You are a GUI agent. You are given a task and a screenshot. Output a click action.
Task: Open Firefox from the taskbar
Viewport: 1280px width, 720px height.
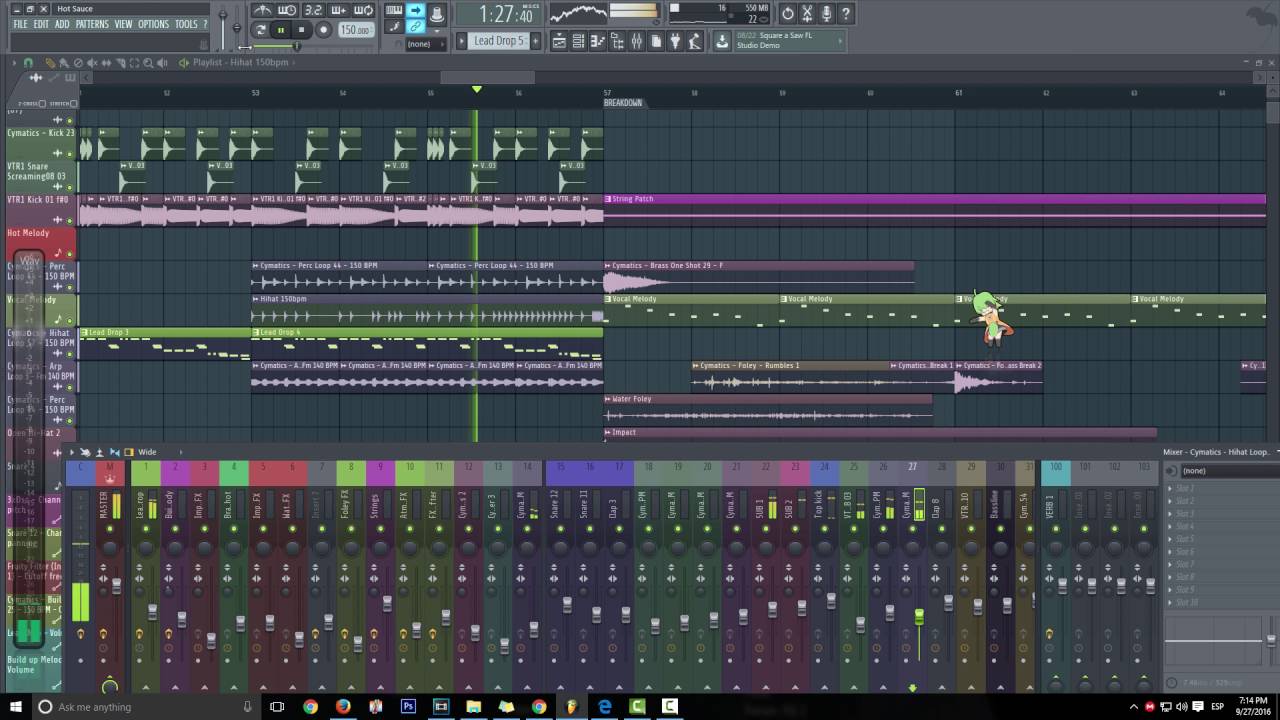[x=343, y=706]
